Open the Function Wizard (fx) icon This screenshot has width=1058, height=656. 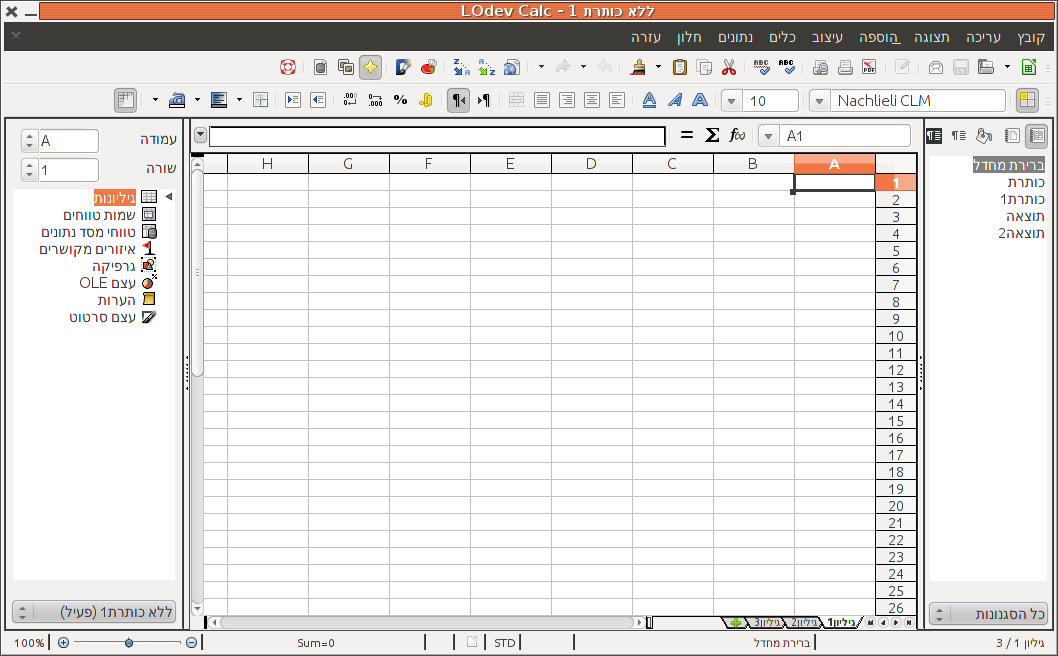737,136
